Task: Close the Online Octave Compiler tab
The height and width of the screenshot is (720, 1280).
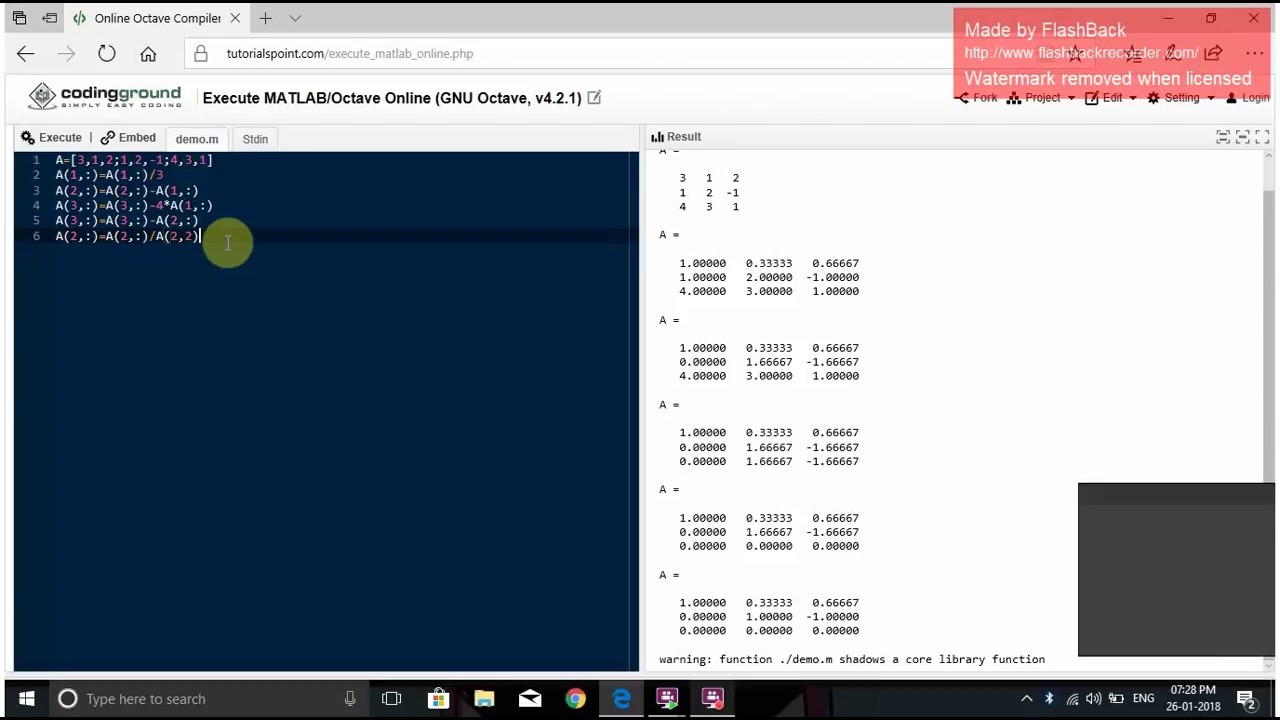Action: [x=233, y=18]
